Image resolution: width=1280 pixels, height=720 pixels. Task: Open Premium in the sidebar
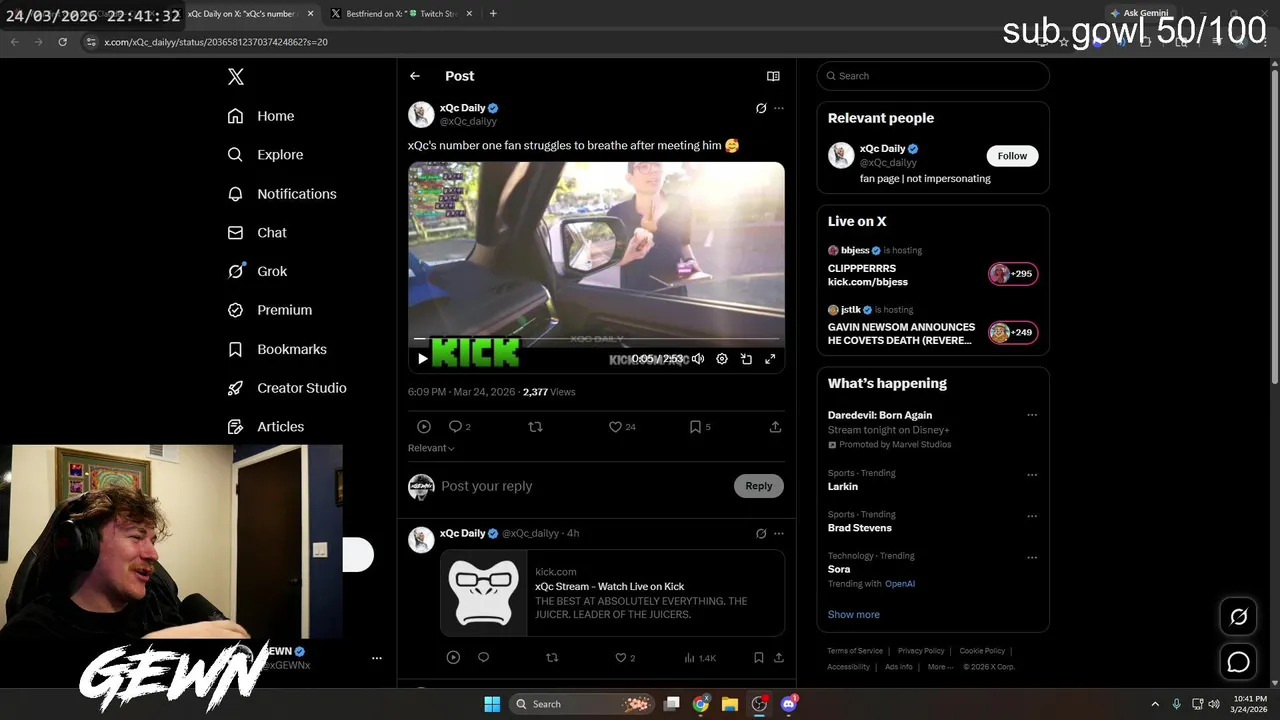[270, 310]
